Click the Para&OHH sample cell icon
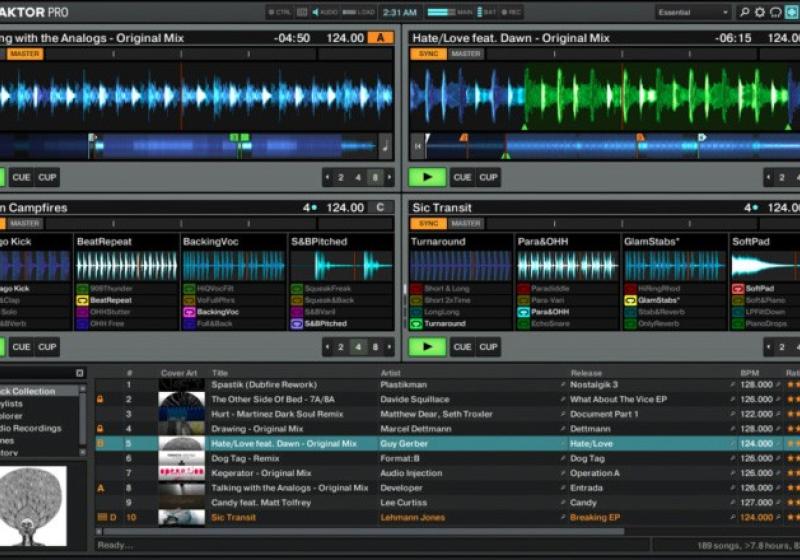800x560 pixels. [x=522, y=312]
